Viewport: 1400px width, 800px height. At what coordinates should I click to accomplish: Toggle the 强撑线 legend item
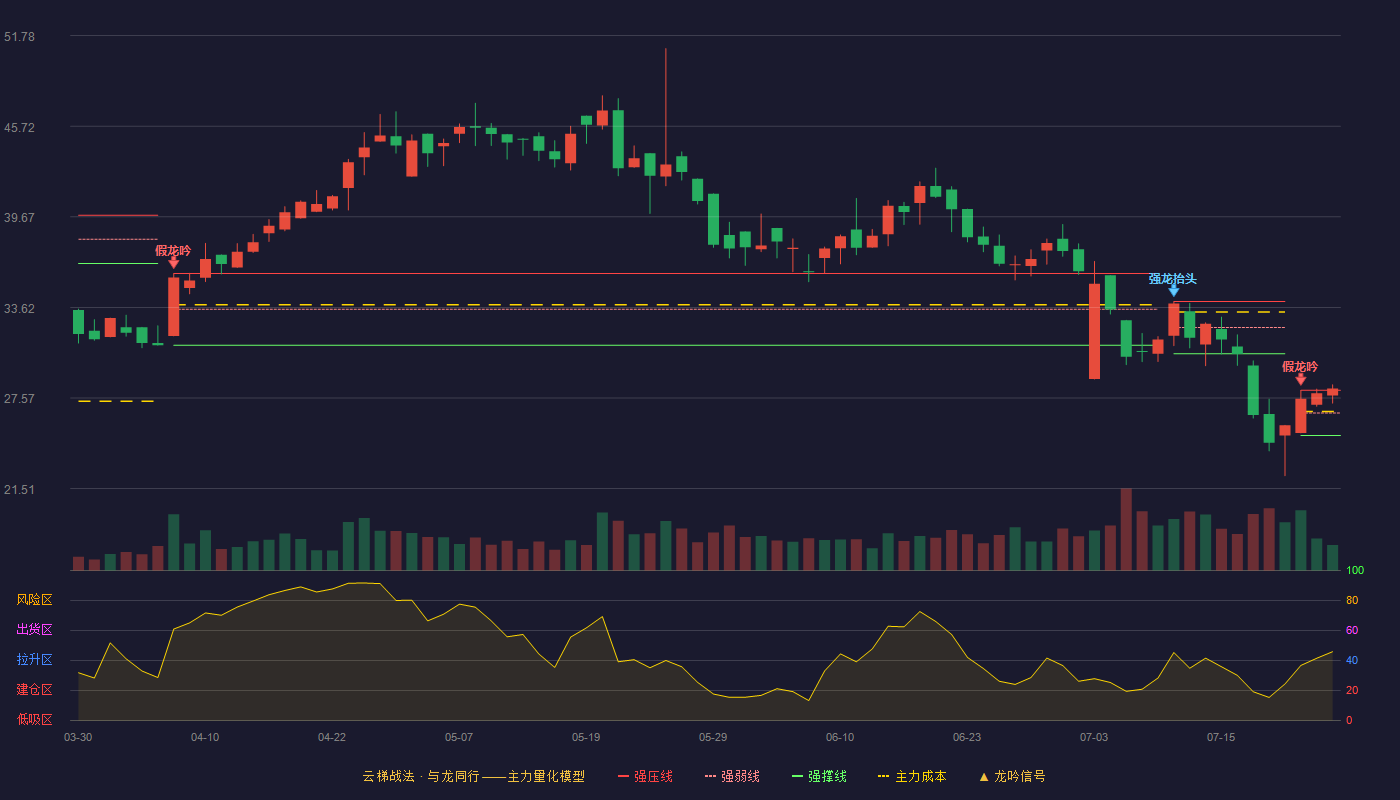point(819,776)
